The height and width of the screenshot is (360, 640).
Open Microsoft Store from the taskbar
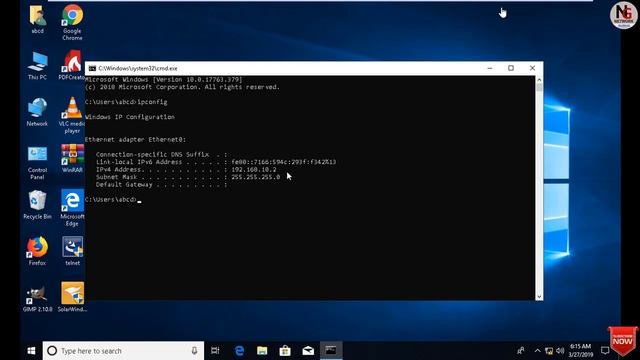(x=285, y=351)
